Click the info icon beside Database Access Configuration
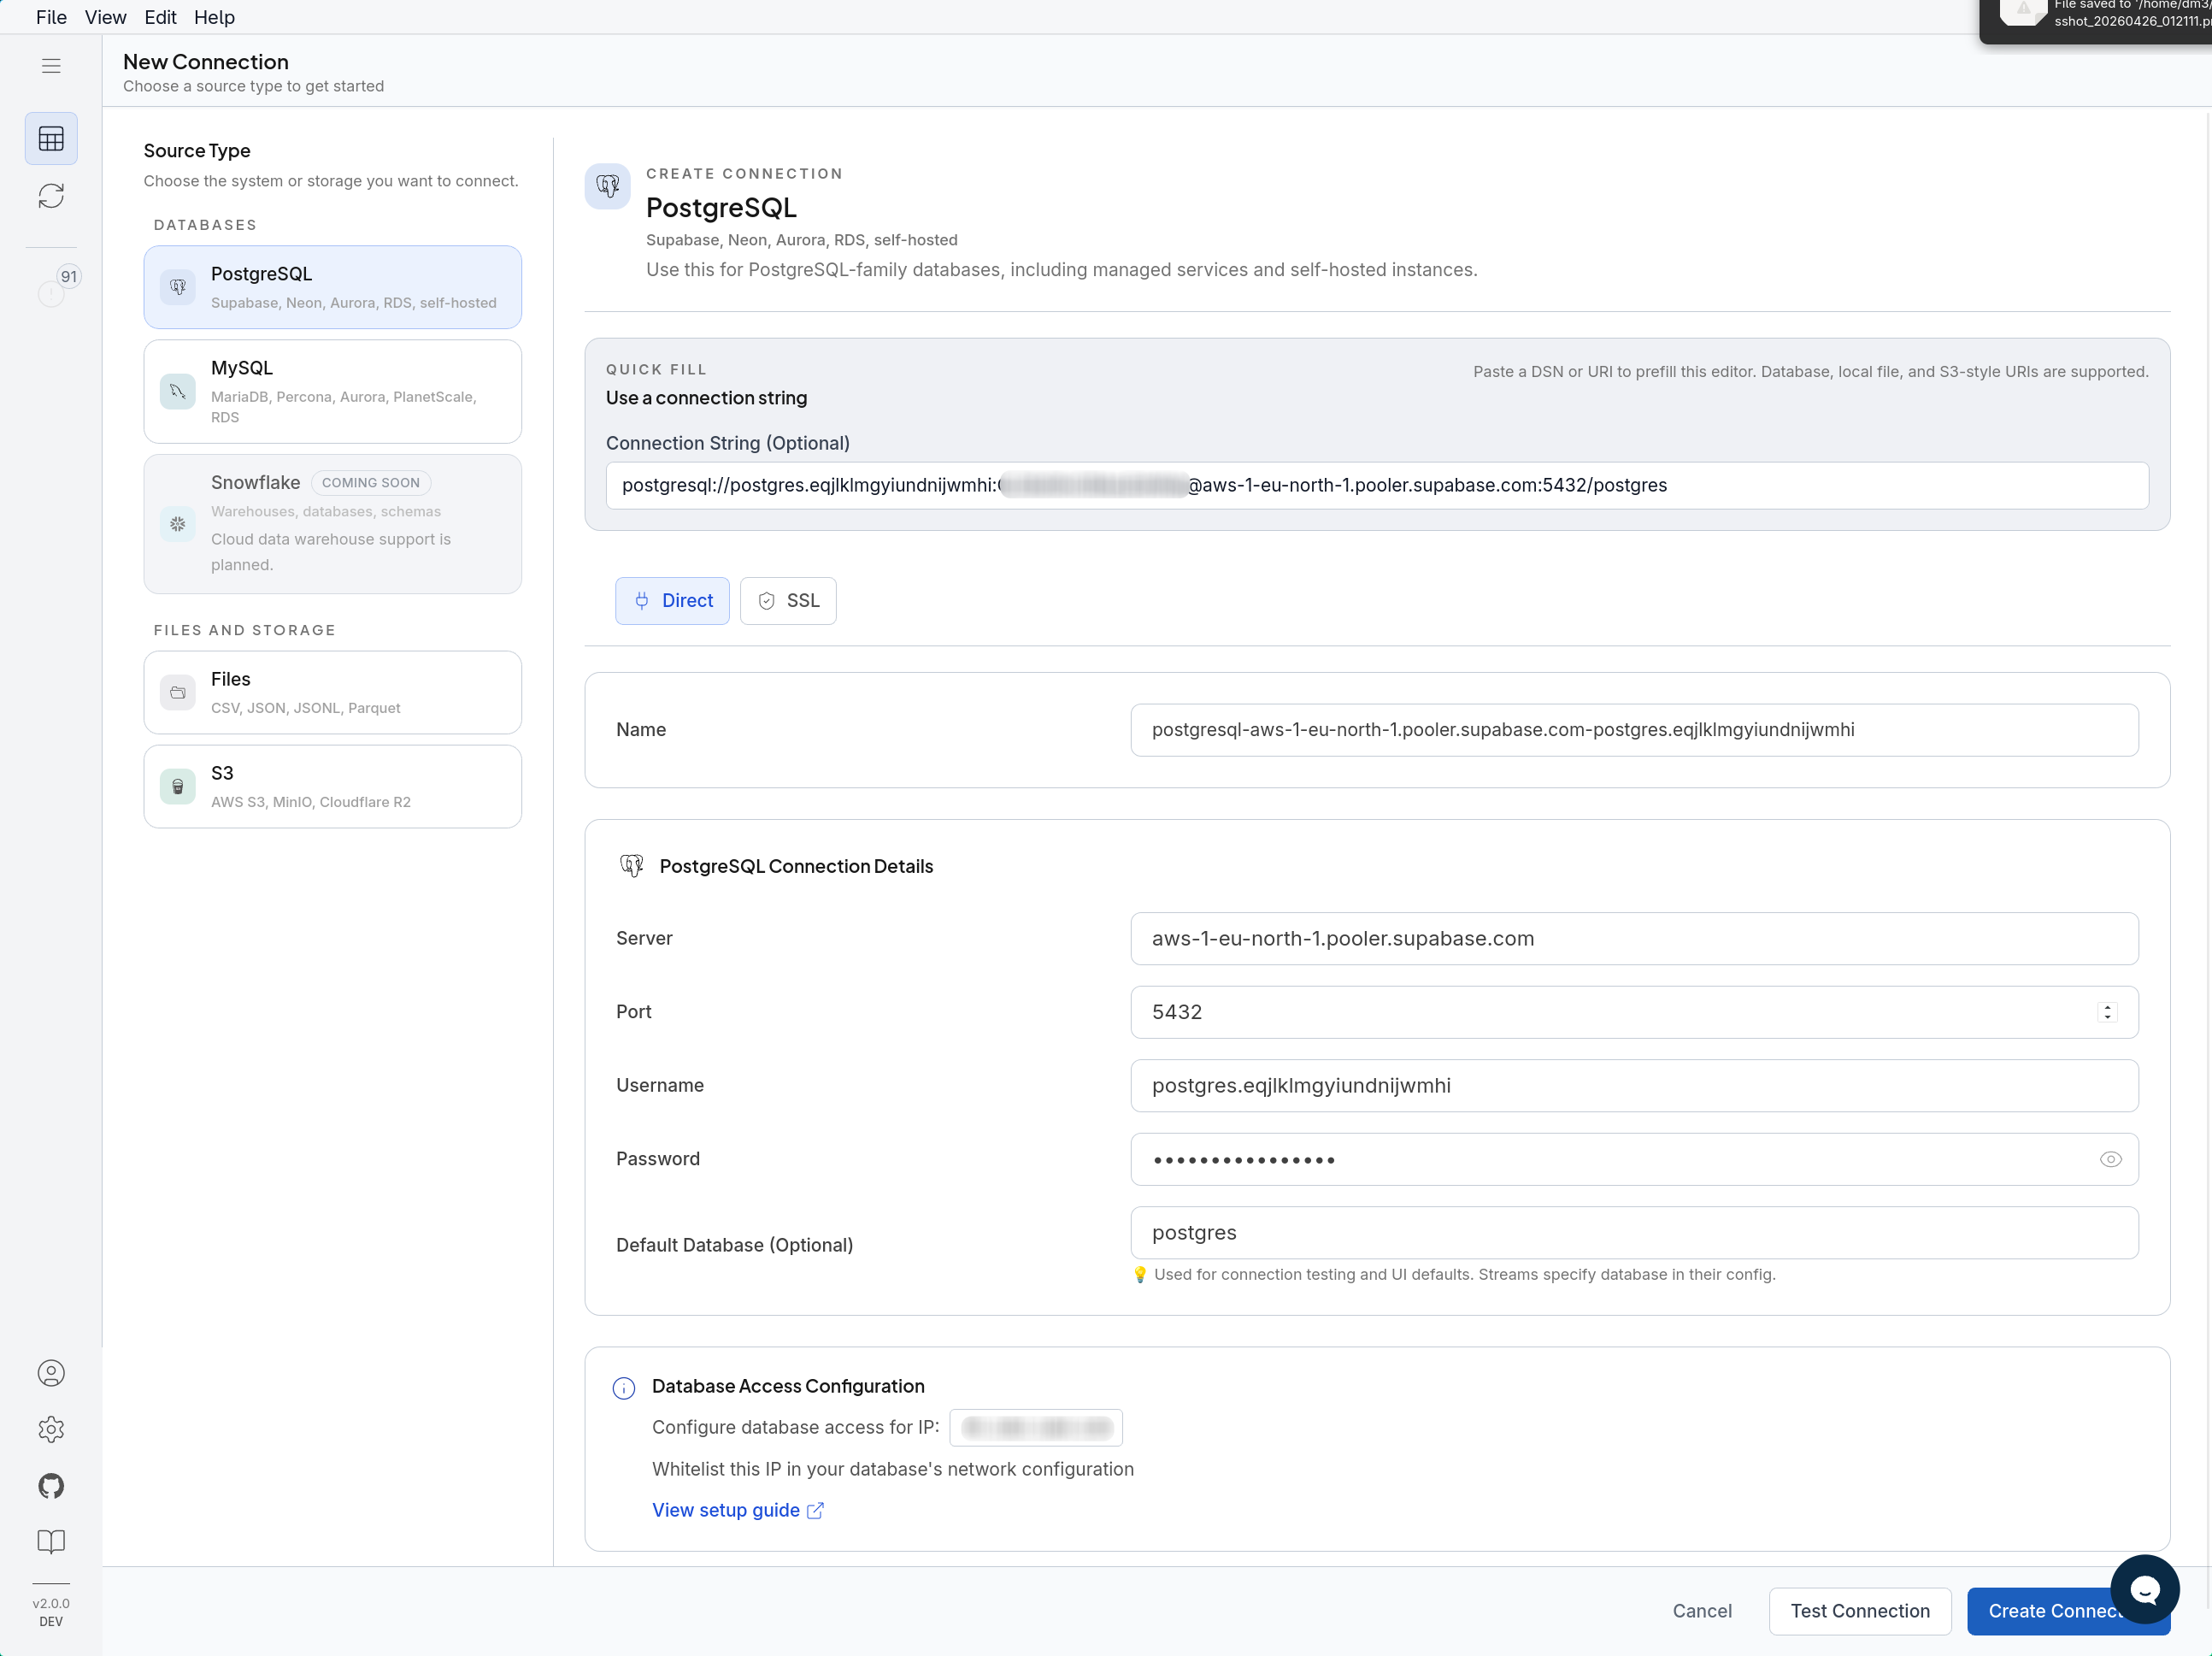This screenshot has height=1656, width=2212. coord(623,1387)
